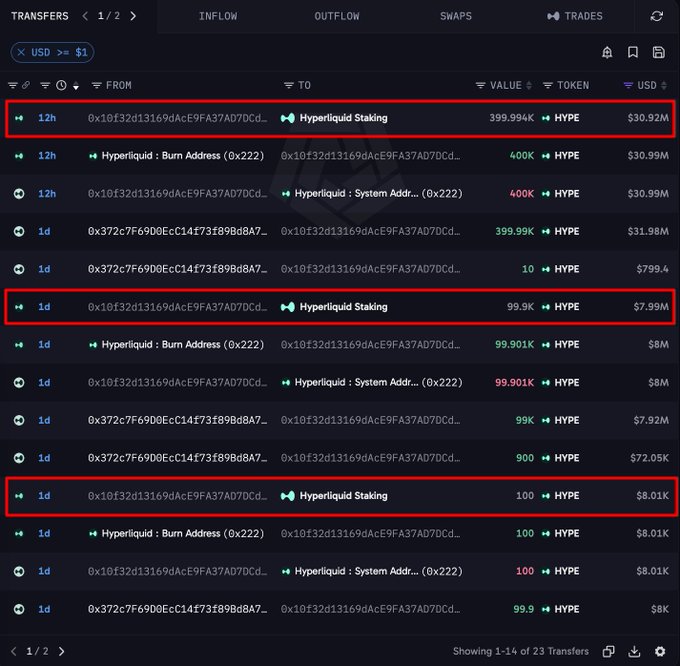This screenshot has width=680, height=666.
Task: Open the SWAPS tab
Action: point(456,16)
